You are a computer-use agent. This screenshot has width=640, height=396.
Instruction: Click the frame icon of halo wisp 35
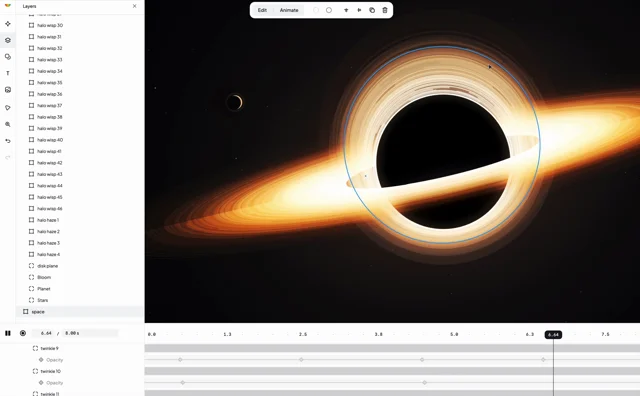click(31, 82)
